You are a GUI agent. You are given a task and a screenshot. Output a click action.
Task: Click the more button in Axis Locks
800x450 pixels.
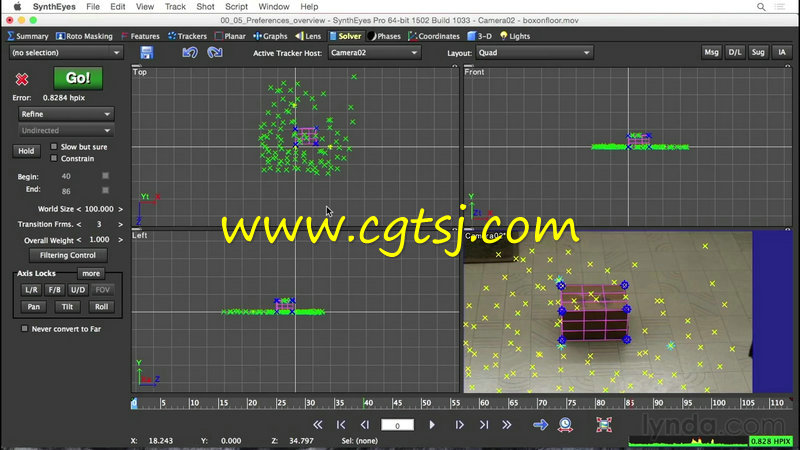pos(91,273)
